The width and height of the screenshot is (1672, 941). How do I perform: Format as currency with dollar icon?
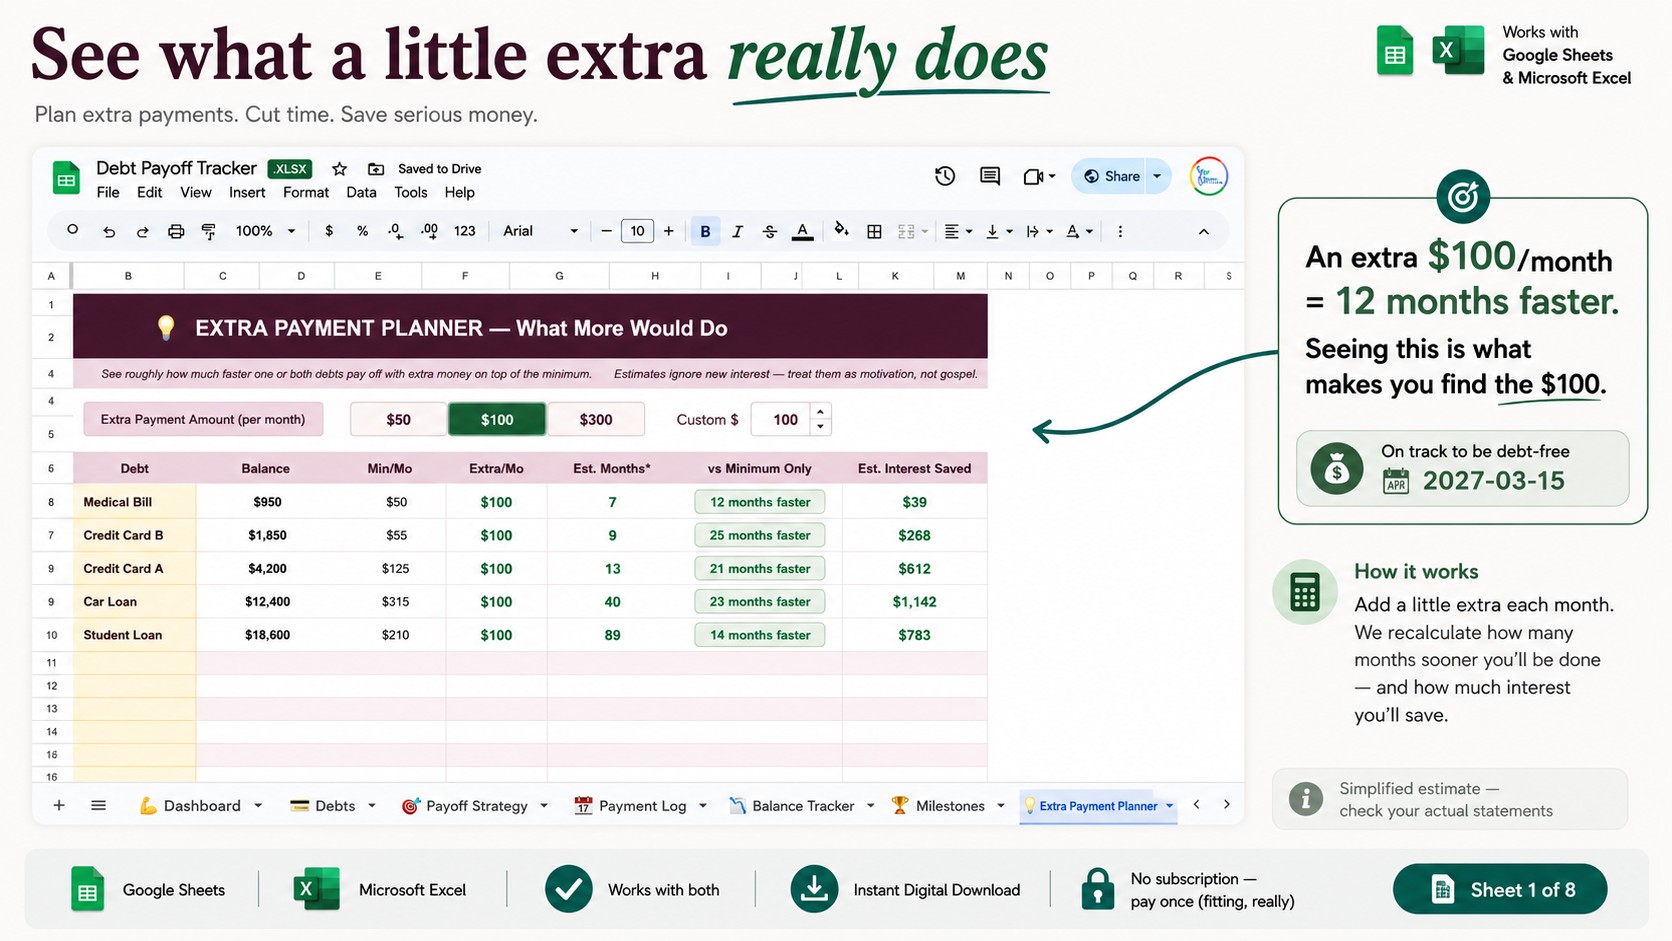329,231
